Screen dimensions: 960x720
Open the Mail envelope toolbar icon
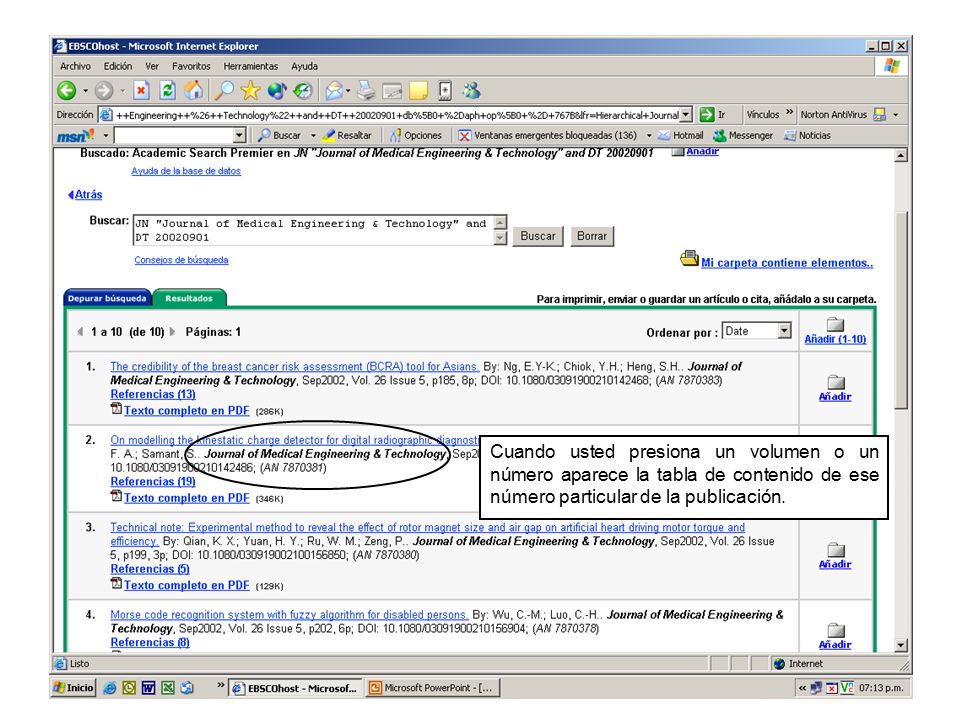click(x=334, y=91)
